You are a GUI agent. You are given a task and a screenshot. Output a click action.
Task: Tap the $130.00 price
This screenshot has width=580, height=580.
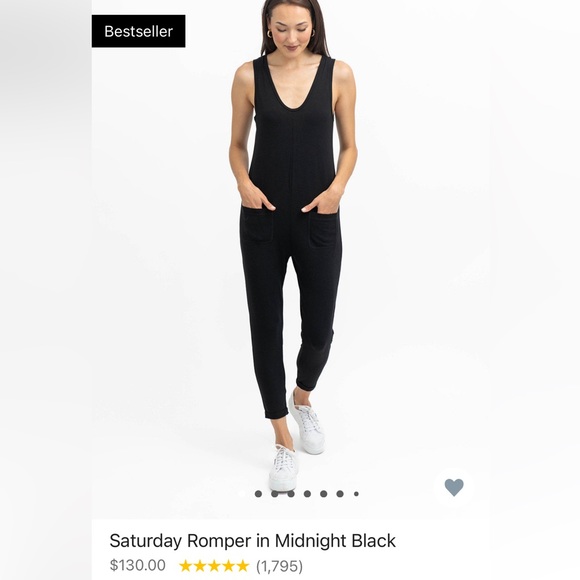pyautogui.click(x=138, y=565)
